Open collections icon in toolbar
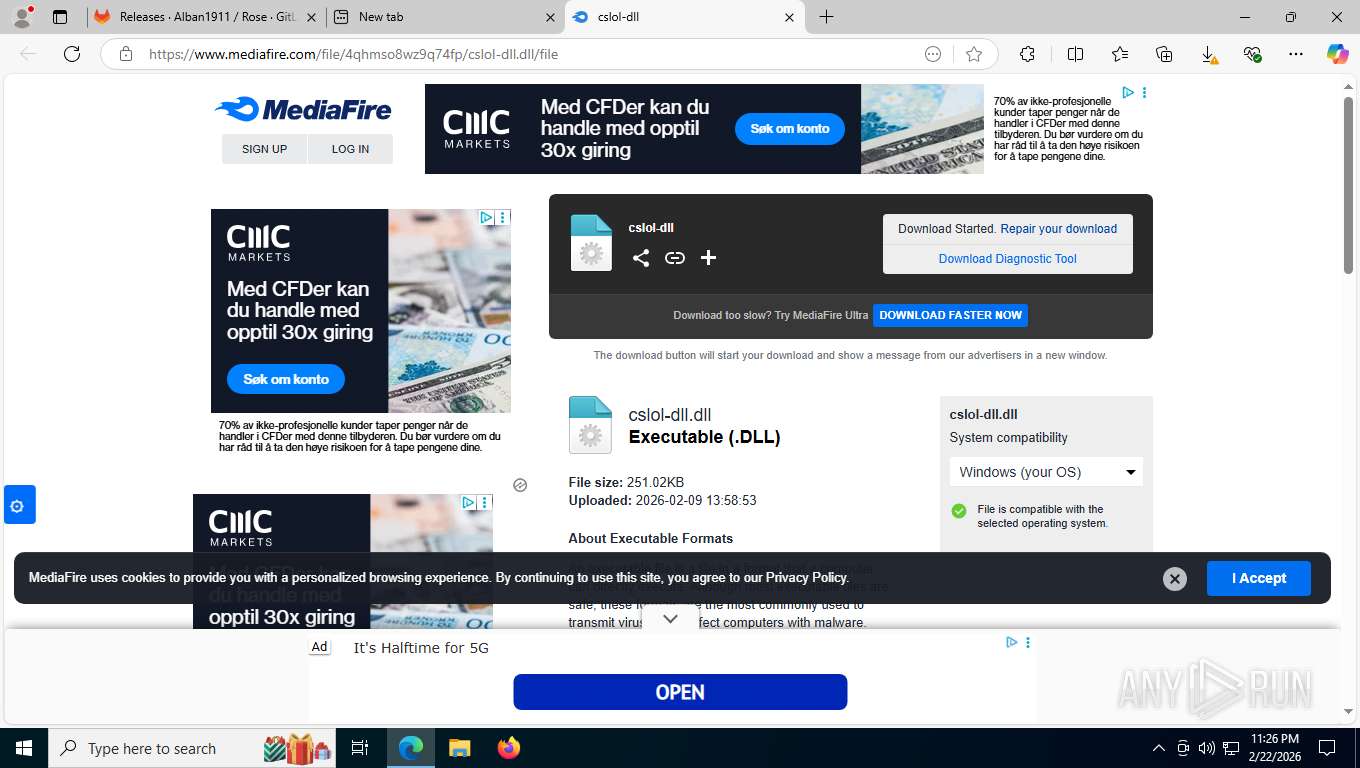Screen dimensions: 1360x768 tap(1164, 54)
